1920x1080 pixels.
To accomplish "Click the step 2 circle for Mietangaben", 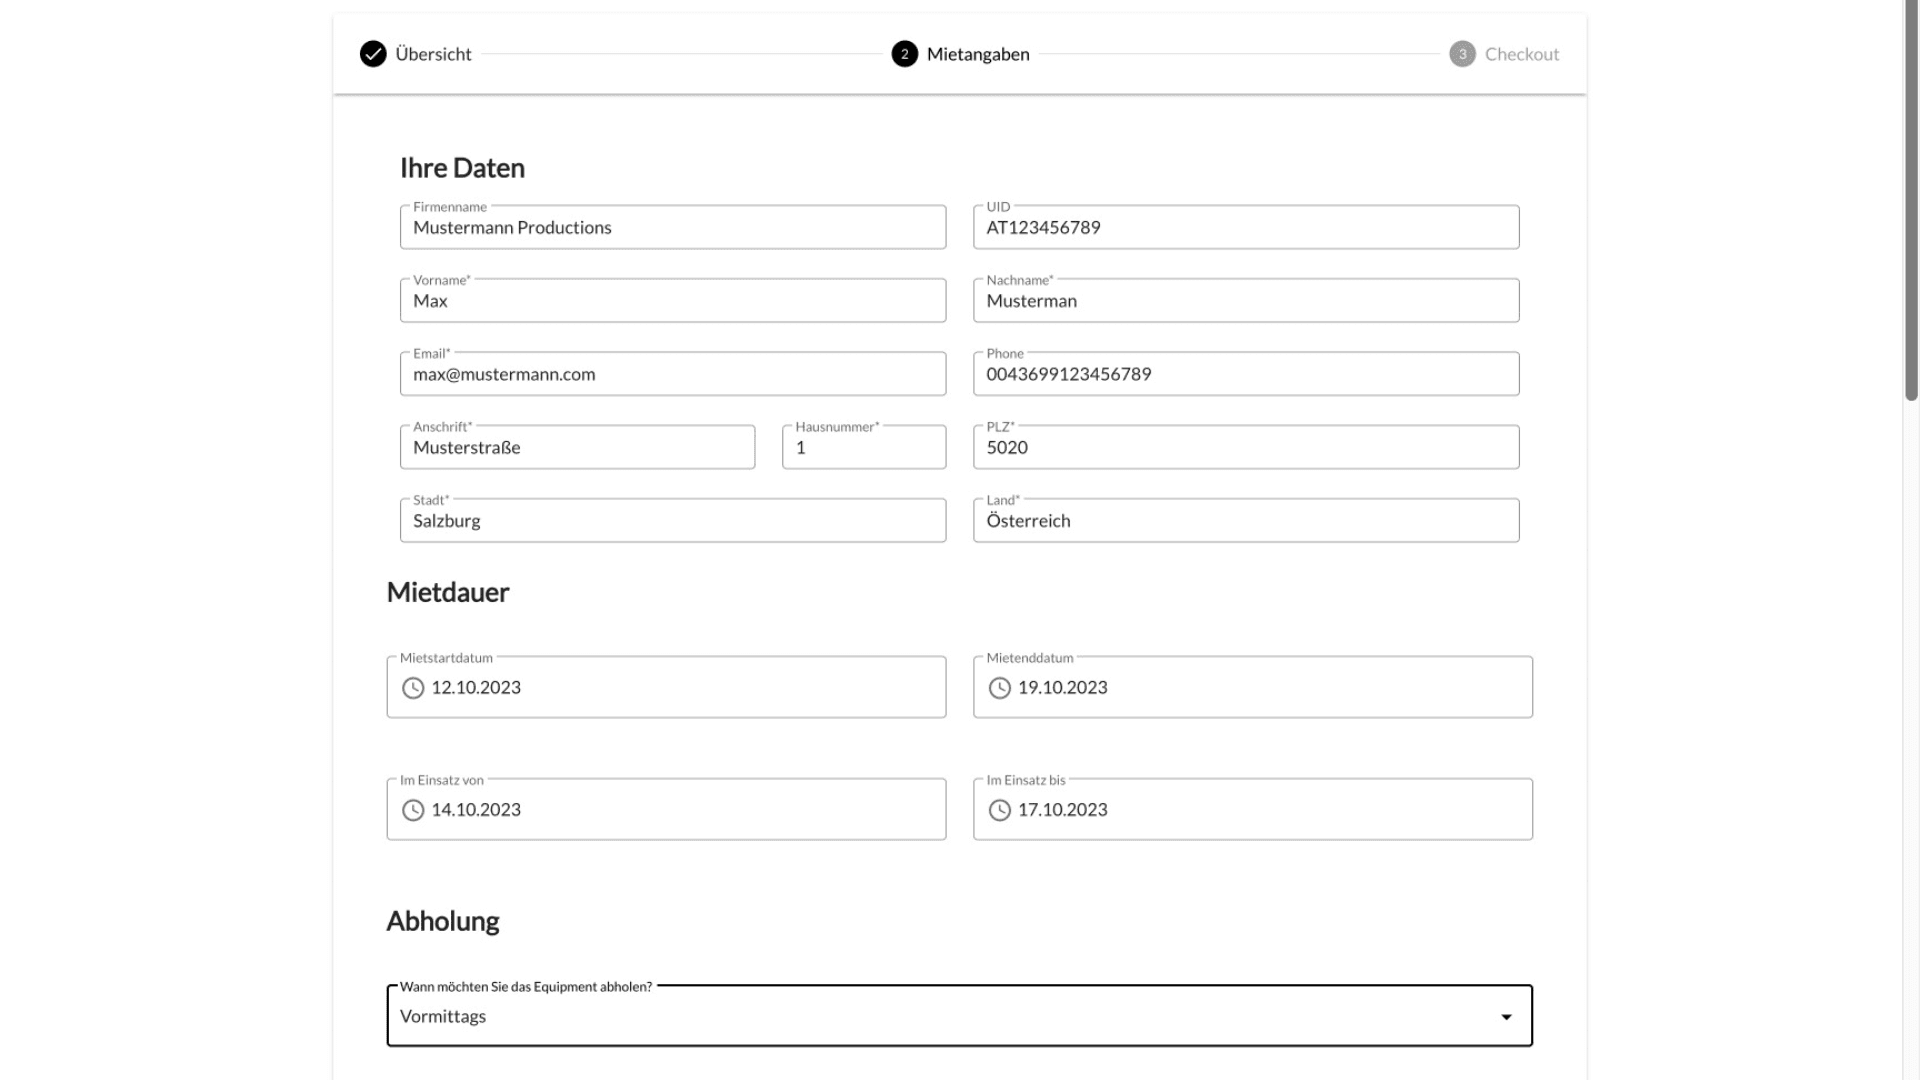I will point(904,54).
